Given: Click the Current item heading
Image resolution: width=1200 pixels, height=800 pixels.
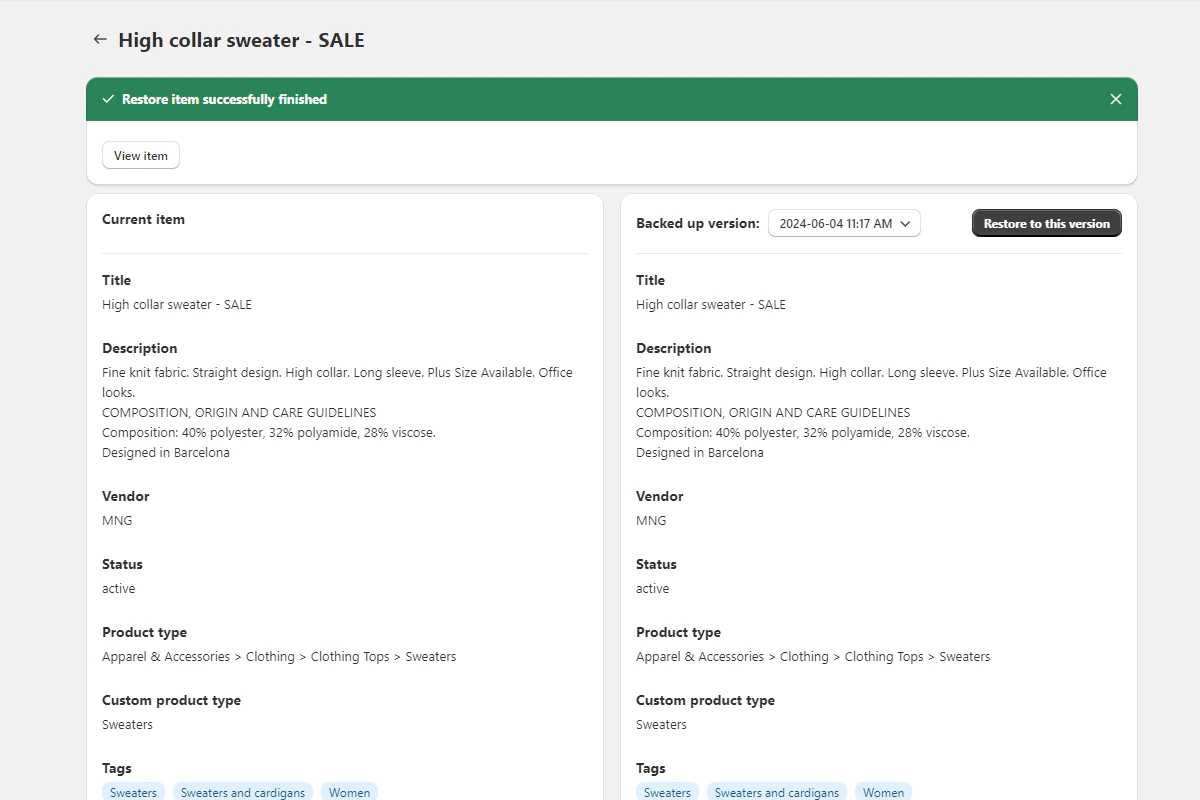Looking at the screenshot, I should point(143,219).
